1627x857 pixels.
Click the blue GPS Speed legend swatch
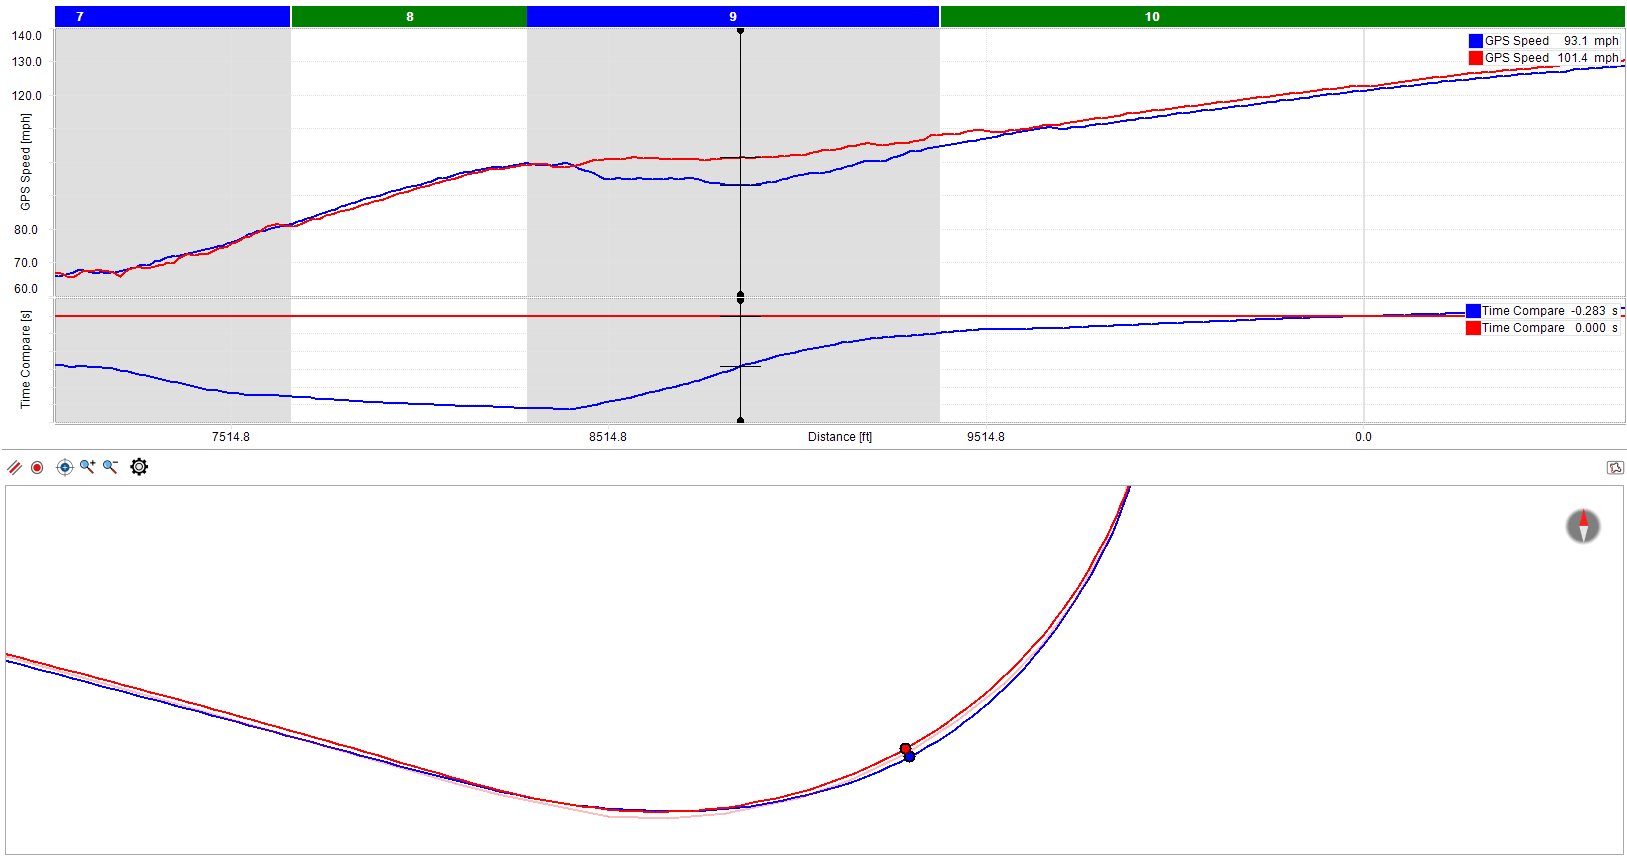tap(1475, 41)
